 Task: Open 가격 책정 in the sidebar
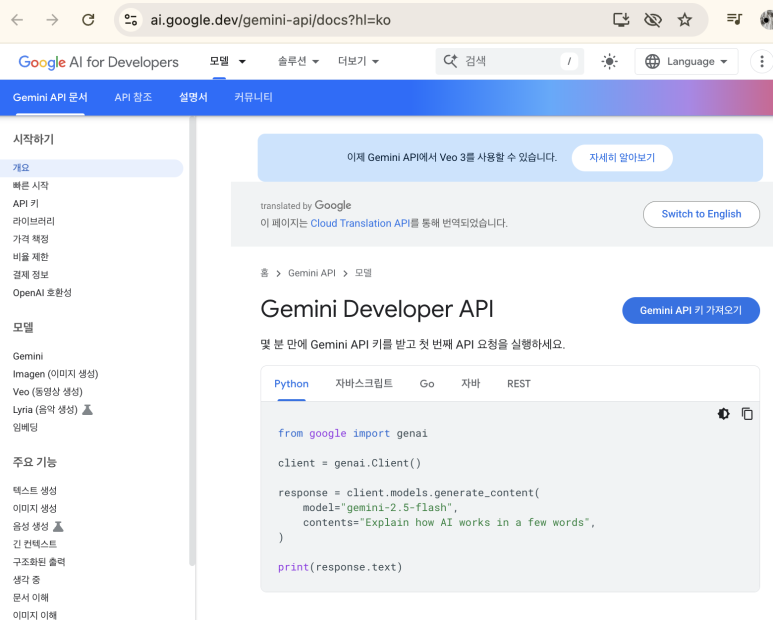point(31,239)
